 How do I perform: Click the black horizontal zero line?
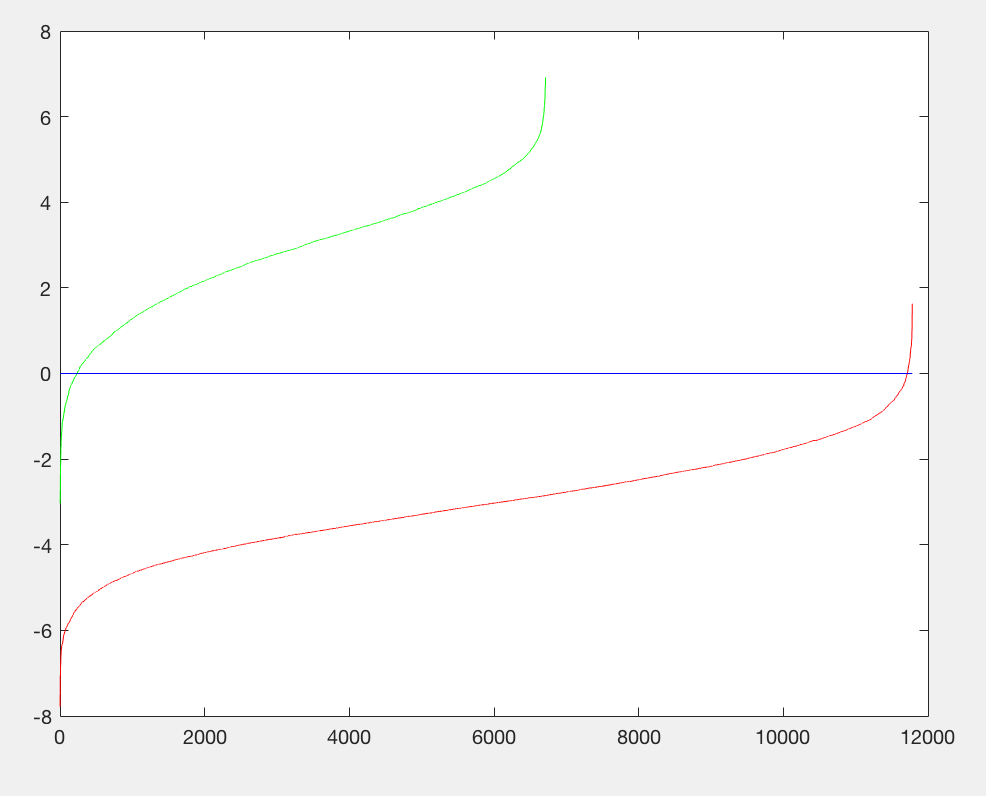[500, 373]
